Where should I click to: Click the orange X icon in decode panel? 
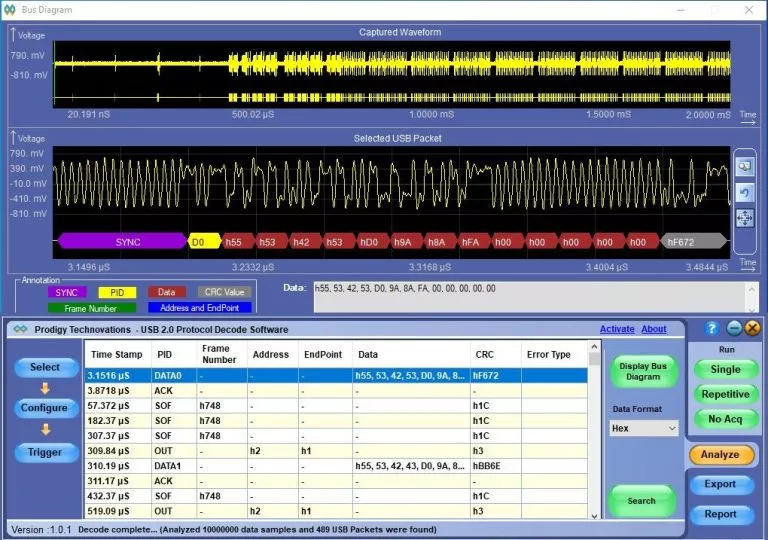752,328
